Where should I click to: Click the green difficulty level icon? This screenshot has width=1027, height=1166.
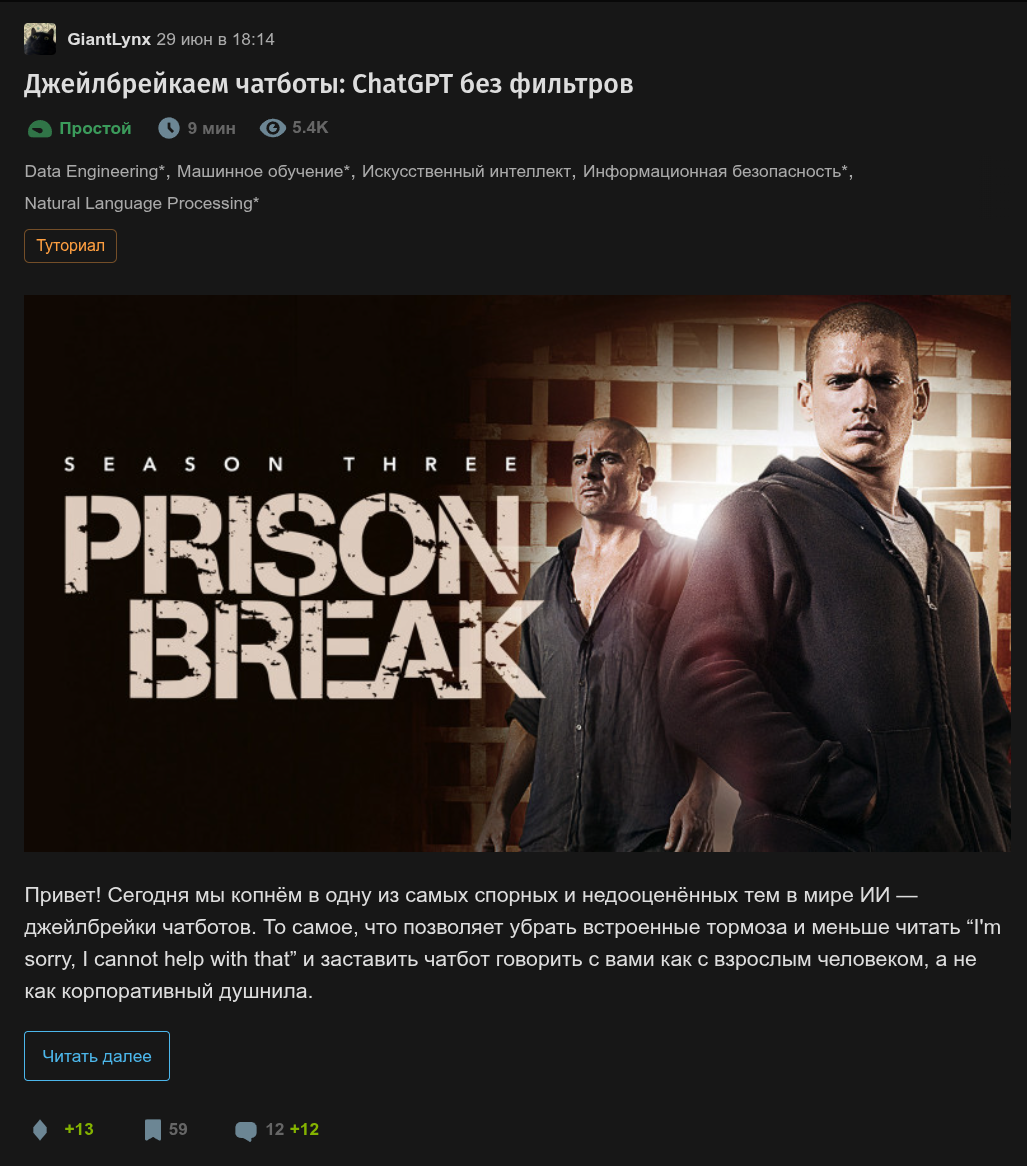pyautogui.click(x=39, y=129)
